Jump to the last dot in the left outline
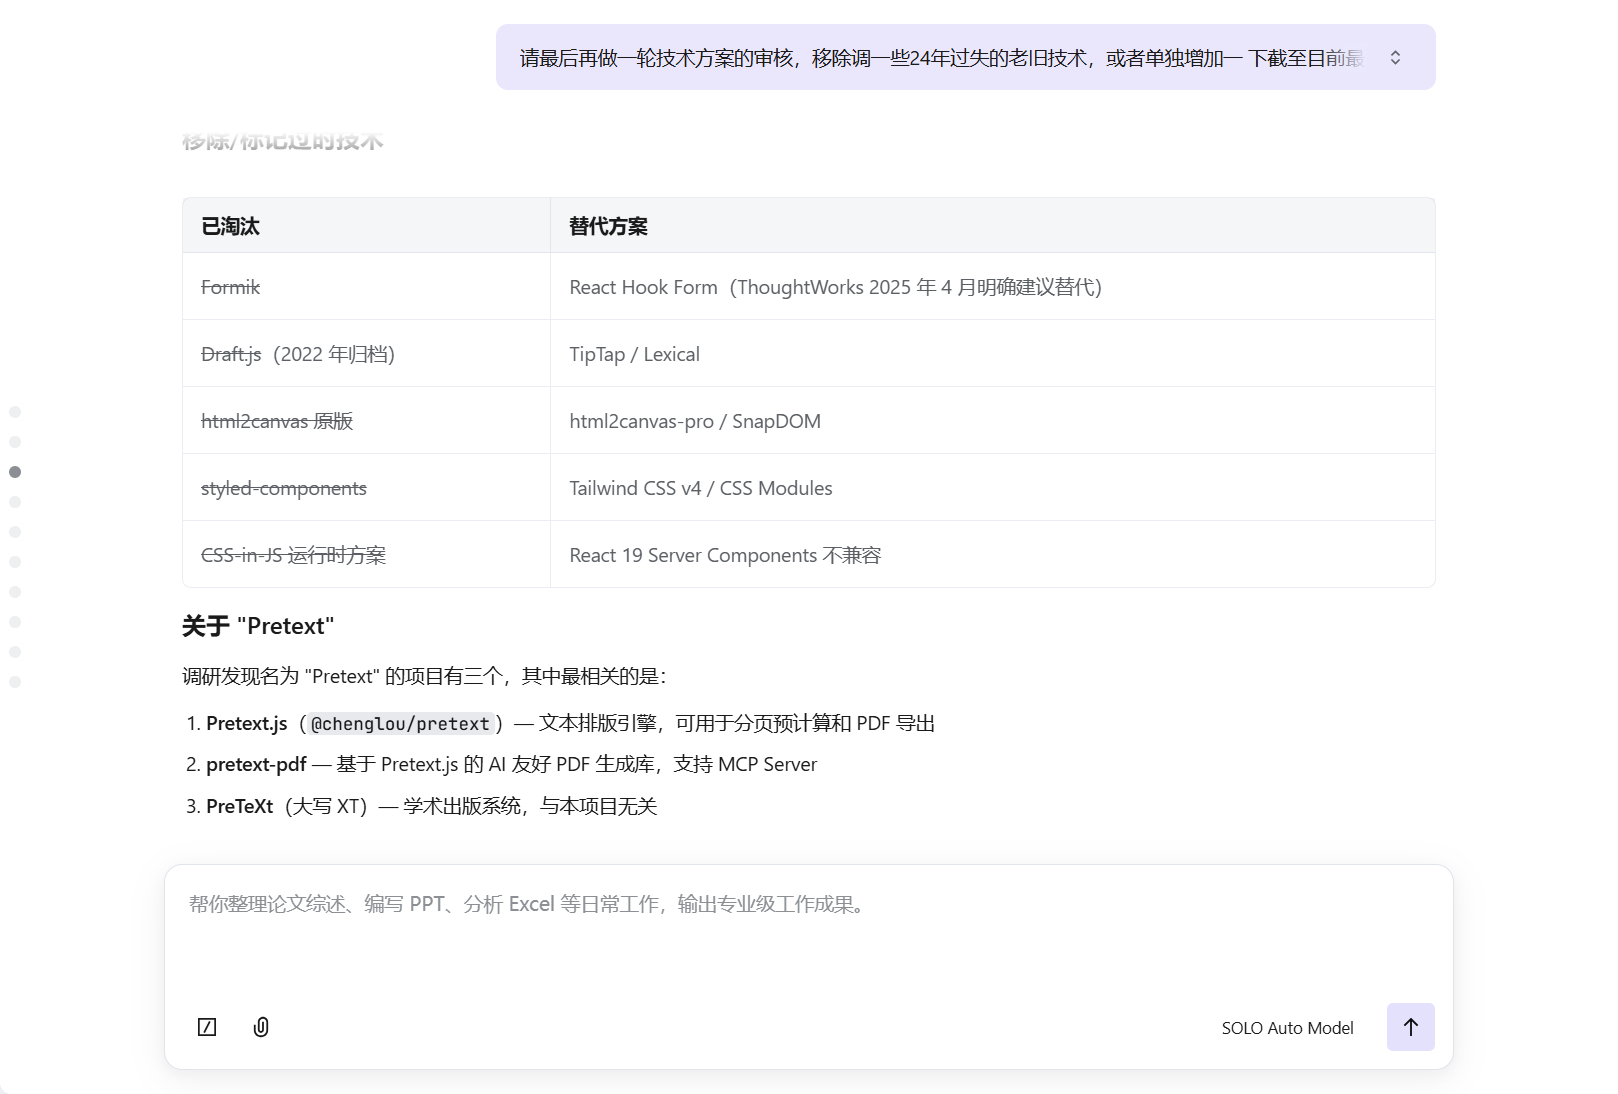The image size is (1618, 1094). [15, 682]
